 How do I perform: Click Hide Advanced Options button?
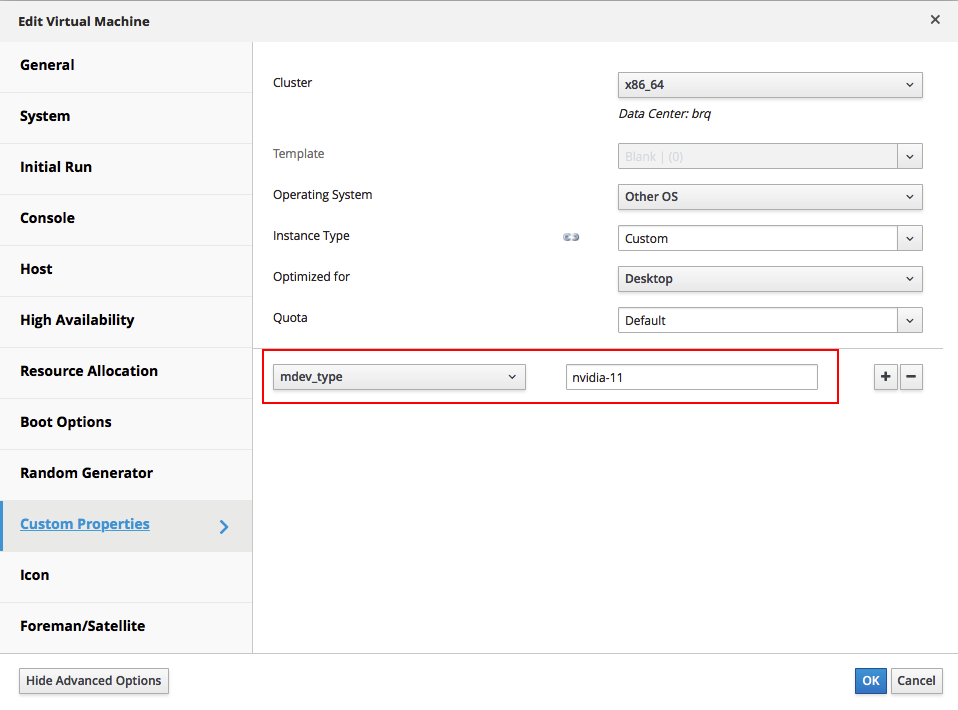(93, 681)
